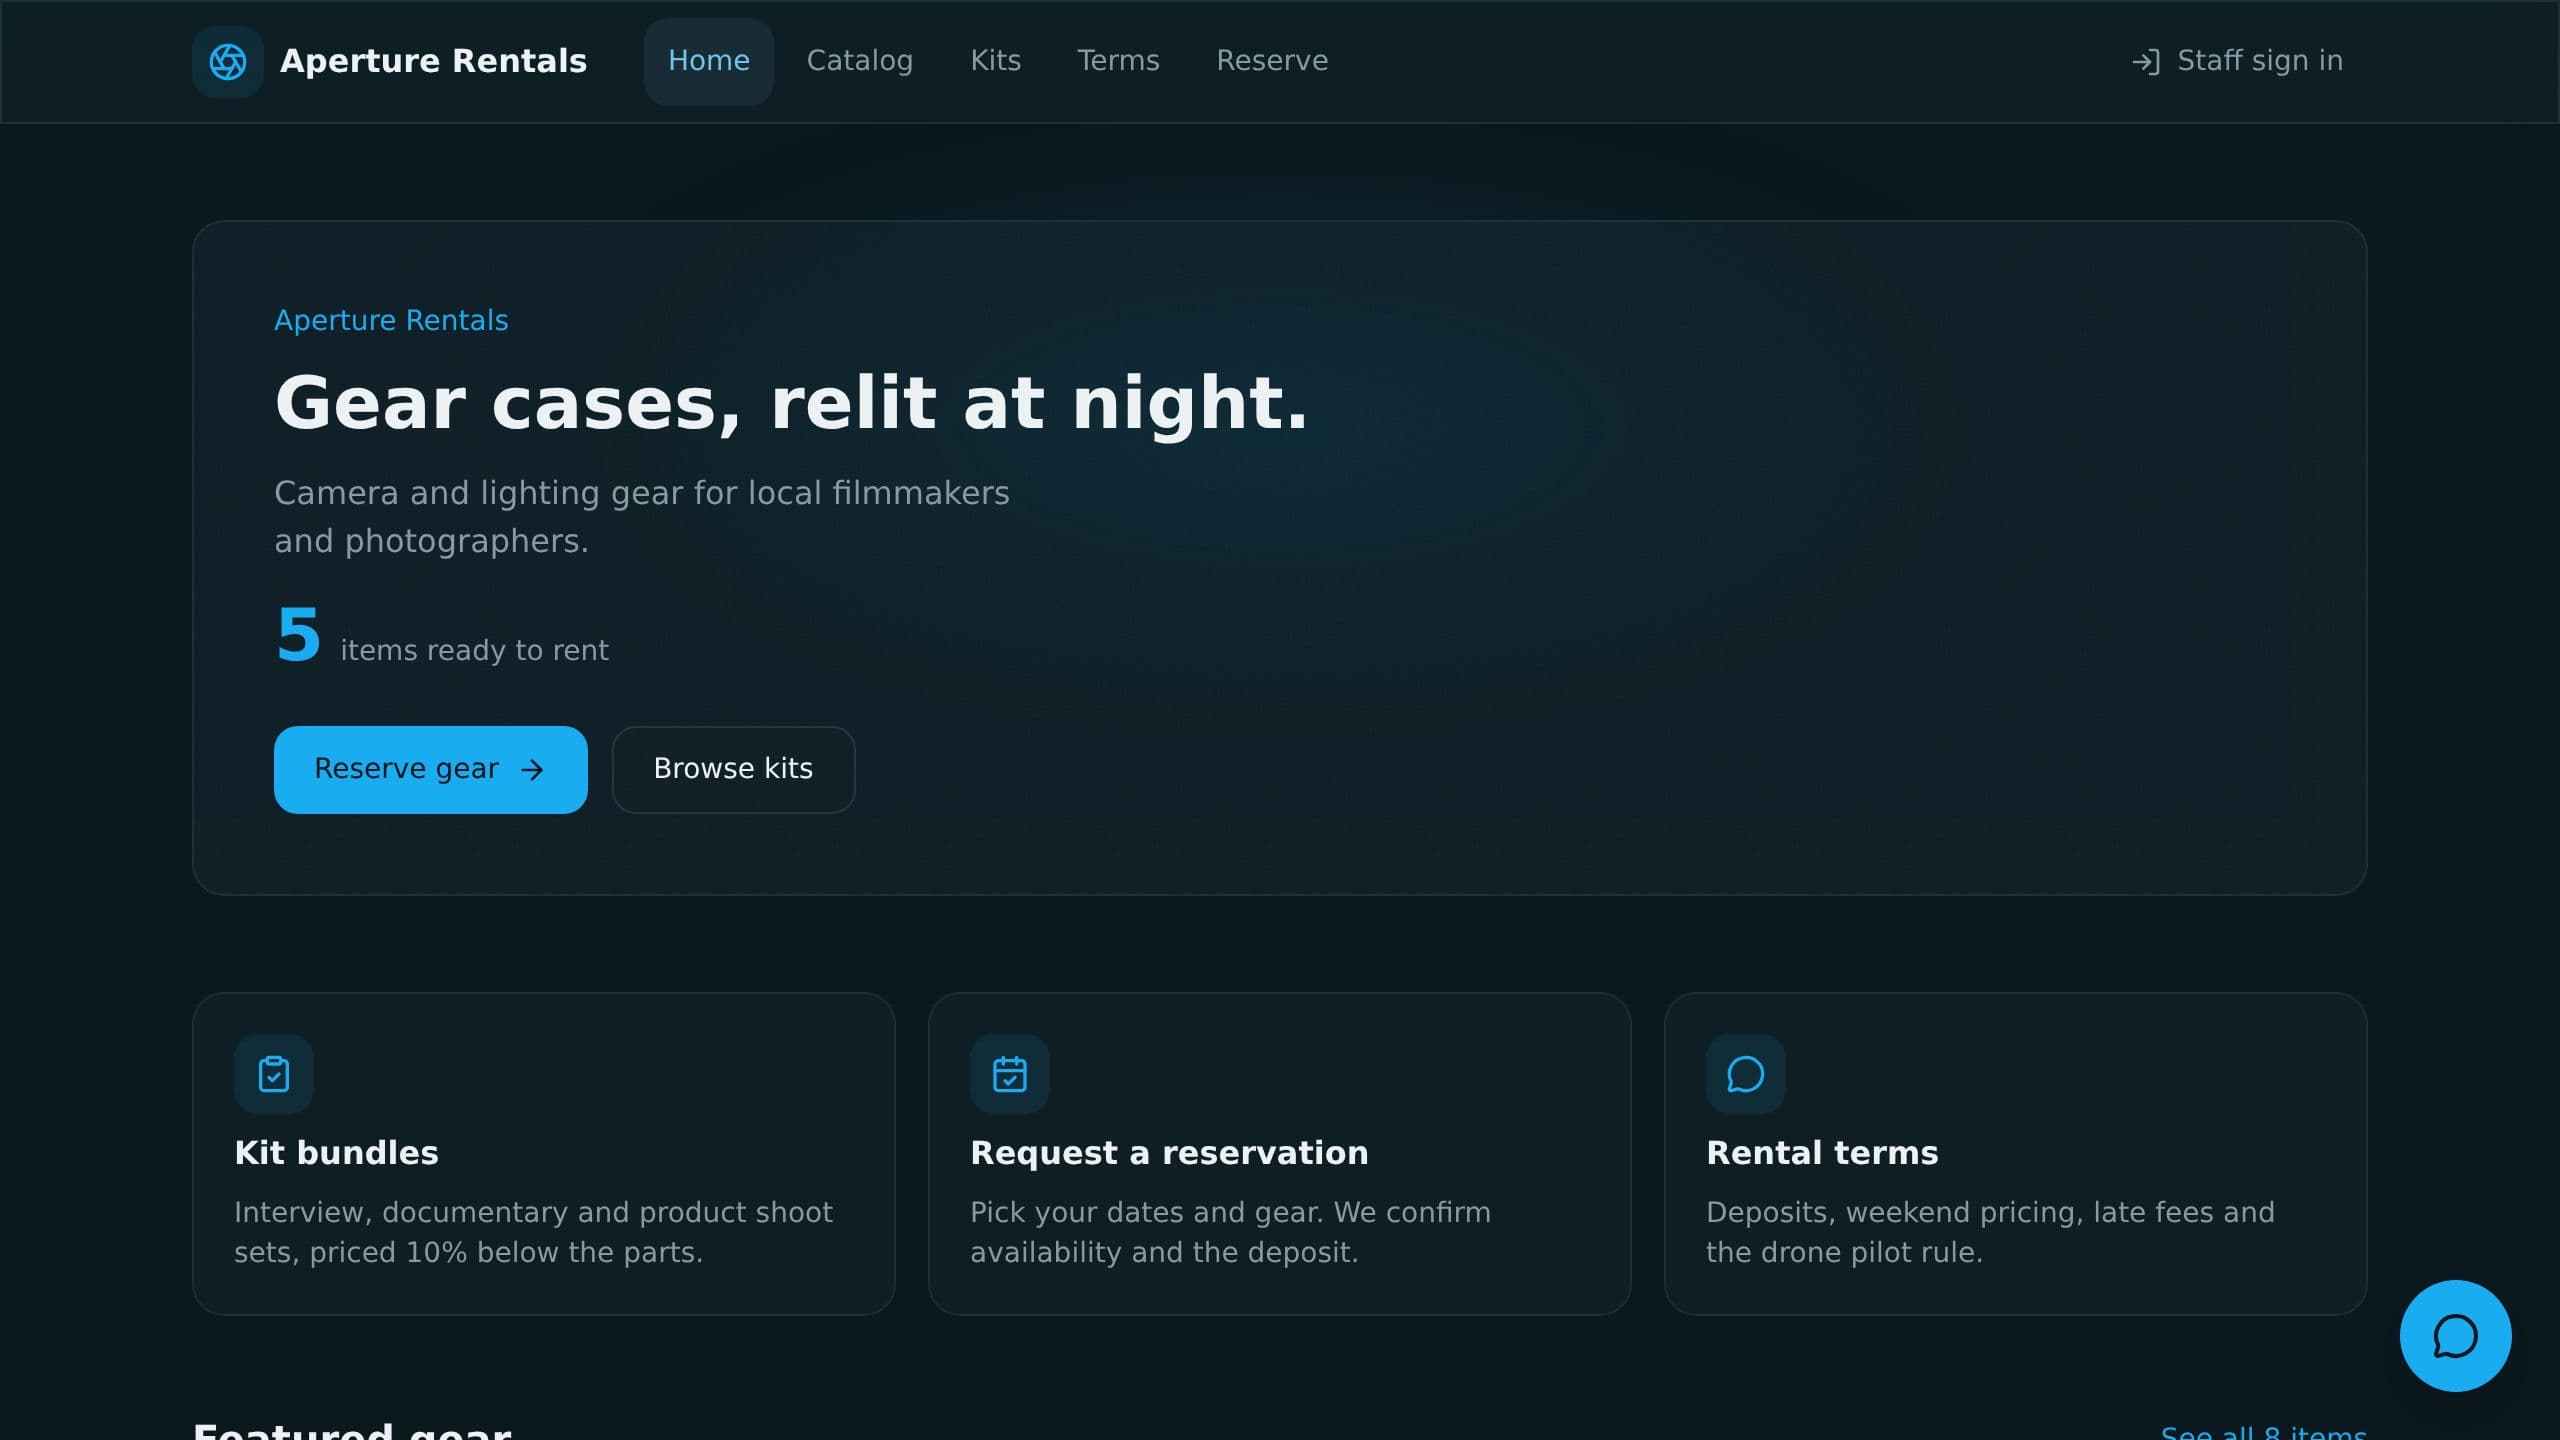
Task: Click the Kit bundles clipboard icon
Action: pyautogui.click(x=274, y=1074)
